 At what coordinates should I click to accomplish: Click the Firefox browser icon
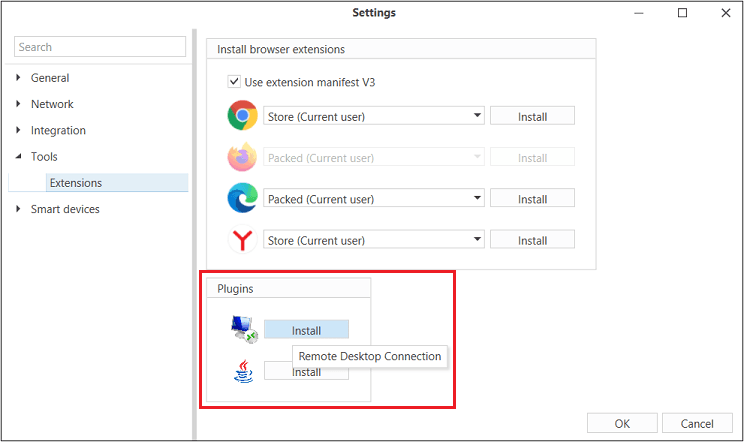pyautogui.click(x=242, y=158)
